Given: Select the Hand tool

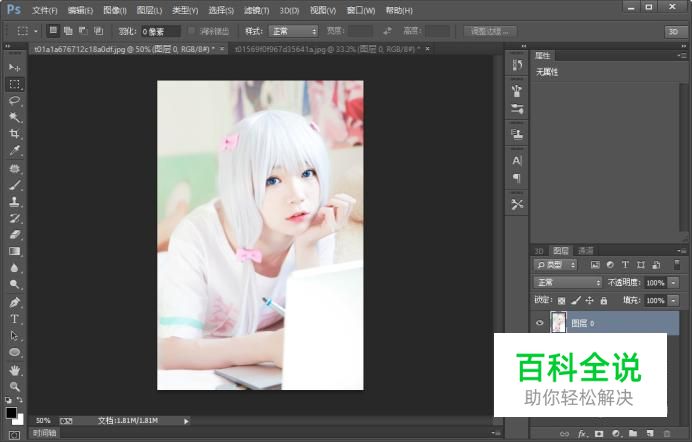Looking at the screenshot, I should (x=14, y=370).
